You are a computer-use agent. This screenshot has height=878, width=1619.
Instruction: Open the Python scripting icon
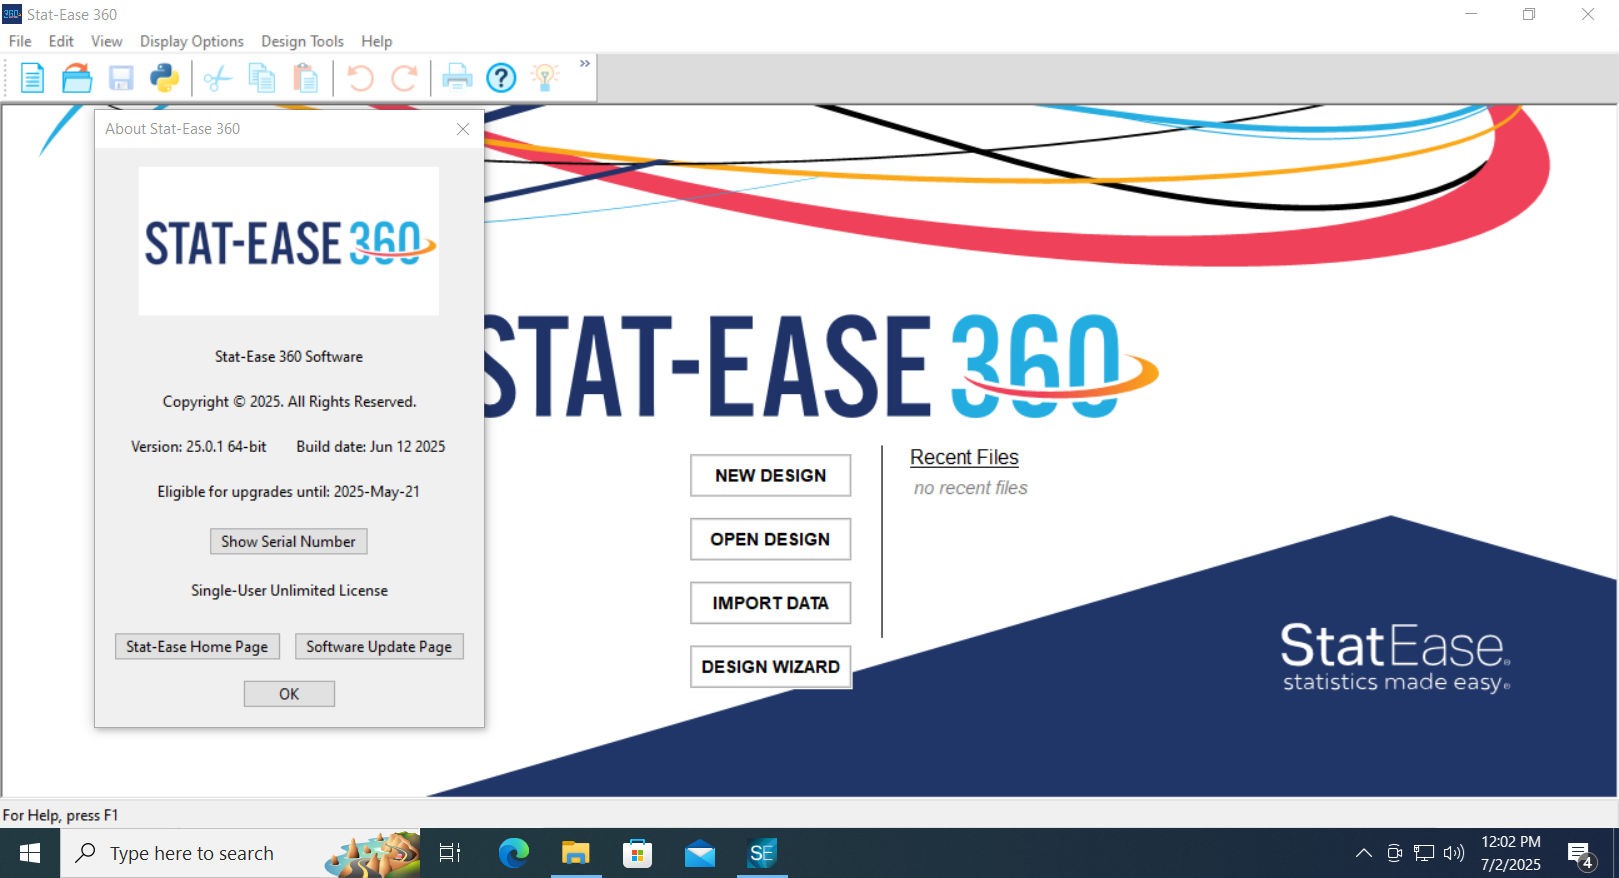click(x=164, y=77)
